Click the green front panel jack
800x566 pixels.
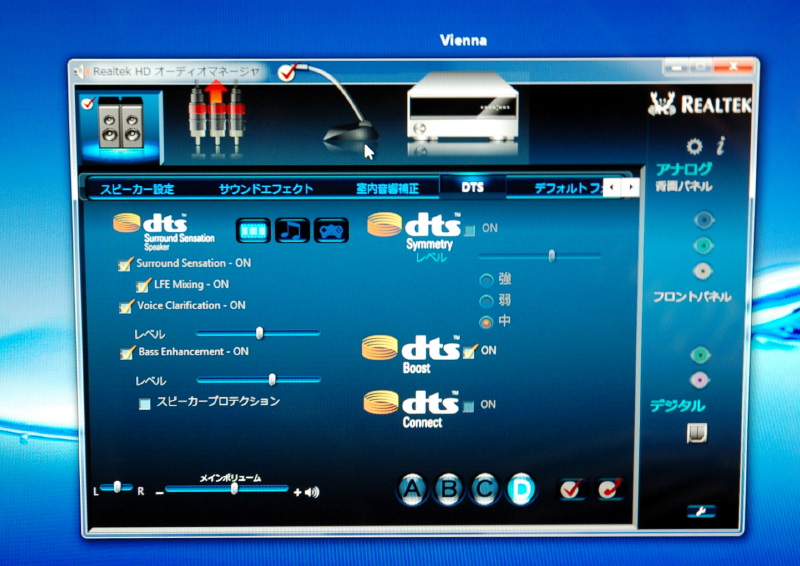pos(701,355)
